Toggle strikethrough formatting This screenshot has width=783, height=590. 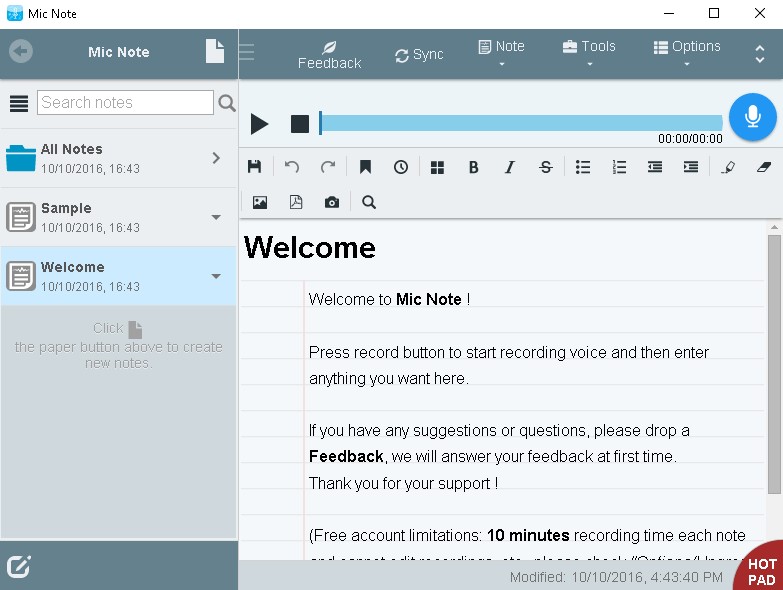point(546,167)
